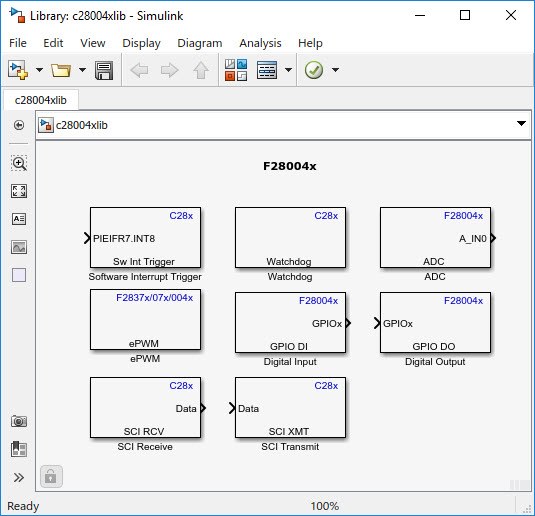Expand the palette with double chevron

19,477
